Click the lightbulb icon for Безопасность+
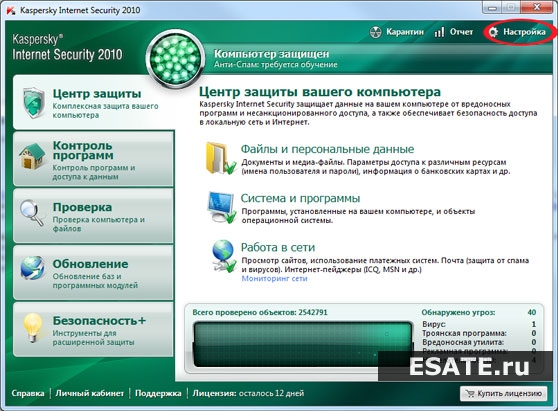Viewport: 558px width, 411px height. coord(33,328)
